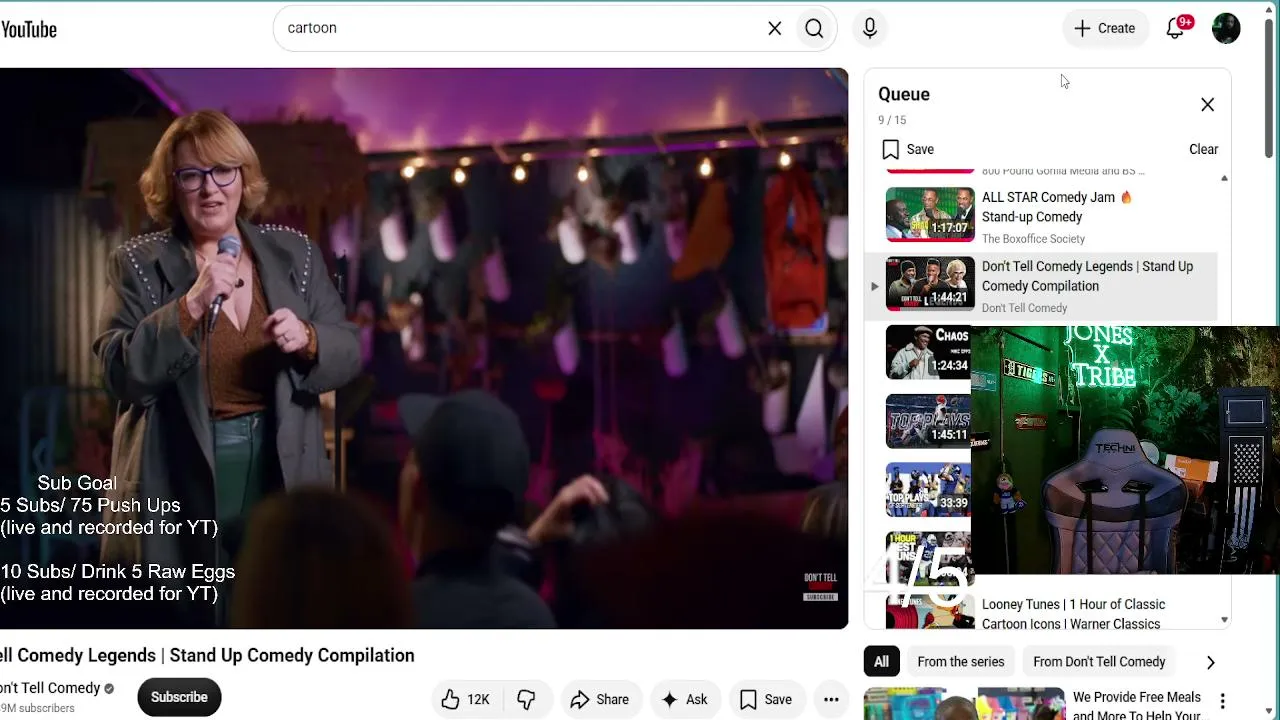Viewport: 1280px width, 720px height.
Task: Open the account avatar menu
Action: pyautogui.click(x=1226, y=28)
